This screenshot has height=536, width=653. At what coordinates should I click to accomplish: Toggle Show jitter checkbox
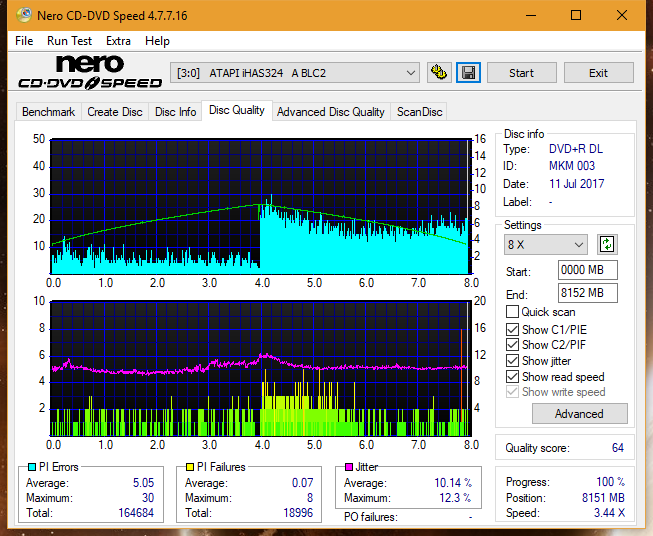click(512, 361)
